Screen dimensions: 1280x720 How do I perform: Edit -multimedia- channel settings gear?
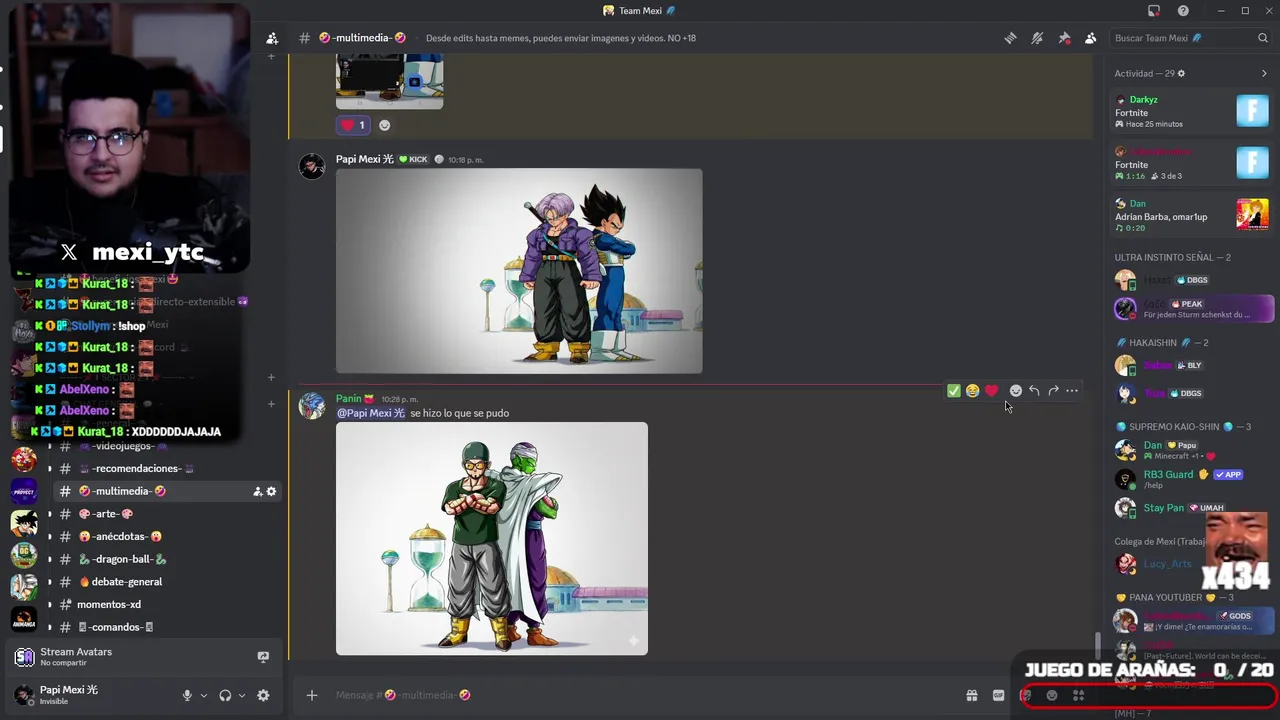271,491
